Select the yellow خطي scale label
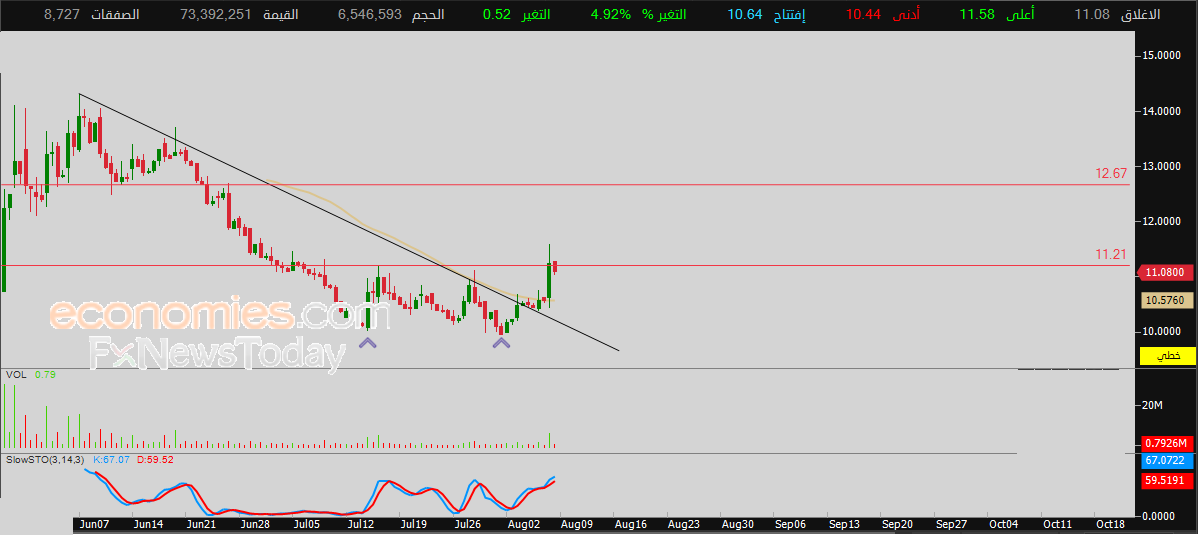Image resolution: width=1198 pixels, height=535 pixels. click(1167, 355)
